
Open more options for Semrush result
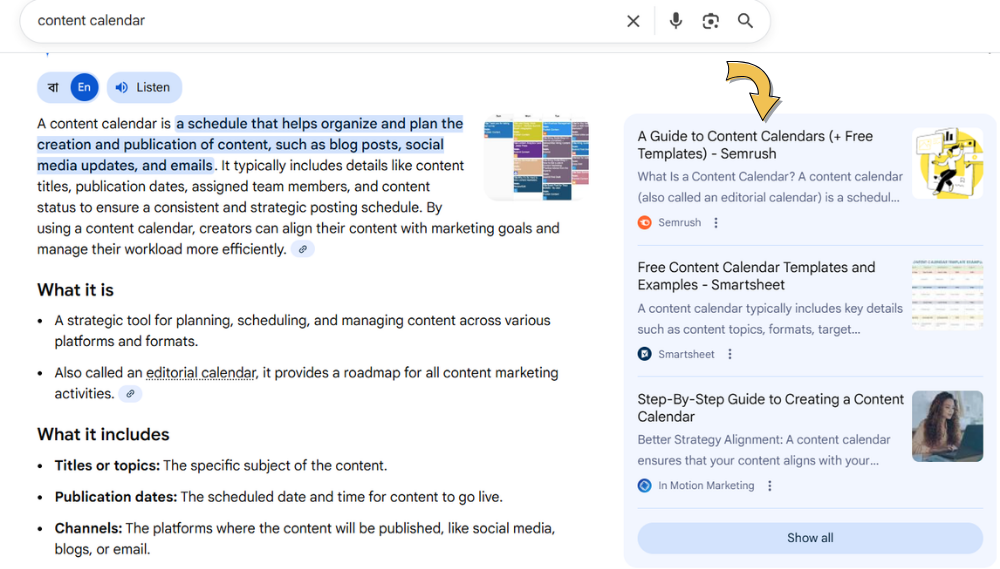pos(716,223)
